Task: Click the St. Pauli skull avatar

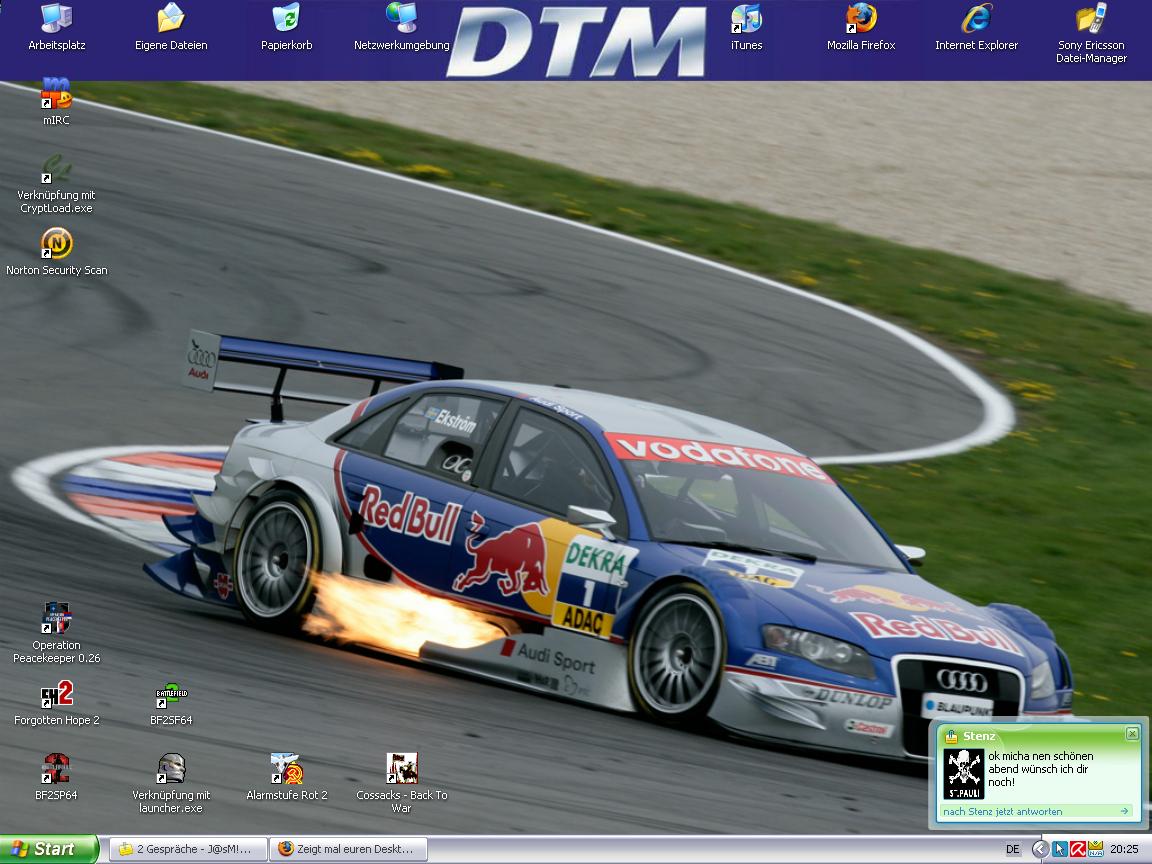Action: coord(963,774)
